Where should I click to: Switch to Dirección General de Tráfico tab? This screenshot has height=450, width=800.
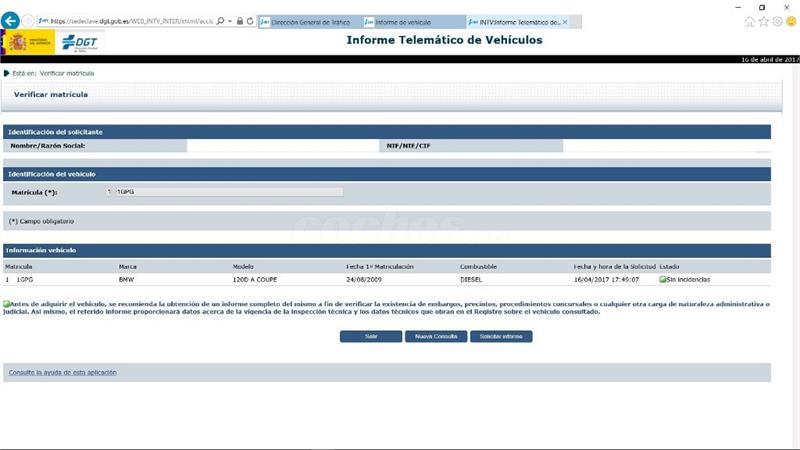point(308,22)
